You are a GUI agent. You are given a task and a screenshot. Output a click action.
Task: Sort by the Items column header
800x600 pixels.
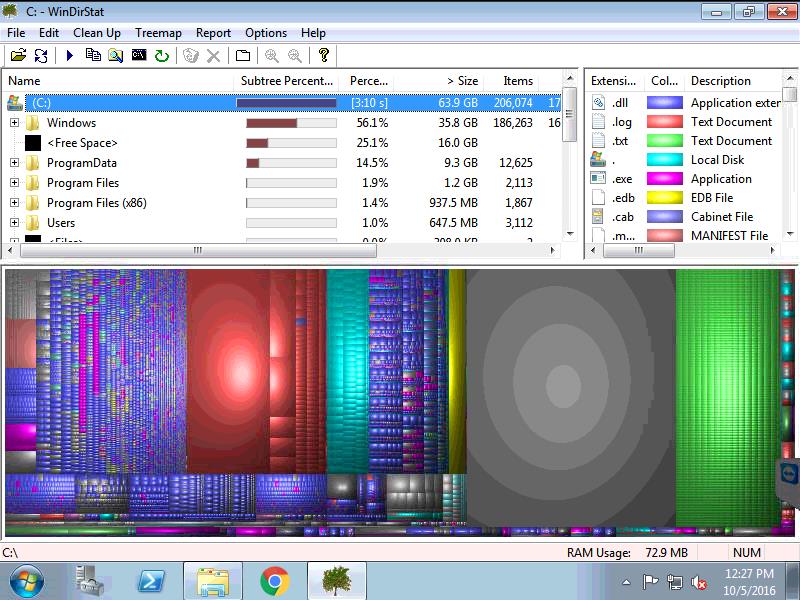point(511,81)
